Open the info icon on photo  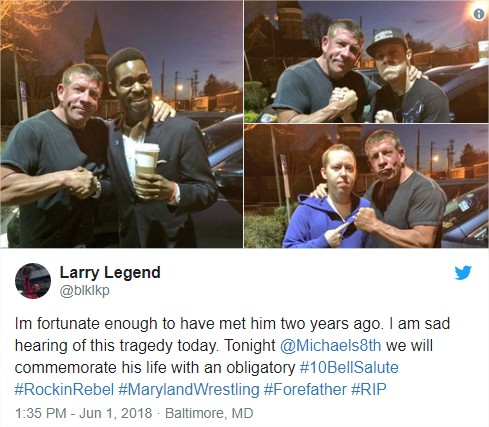tap(479, 14)
